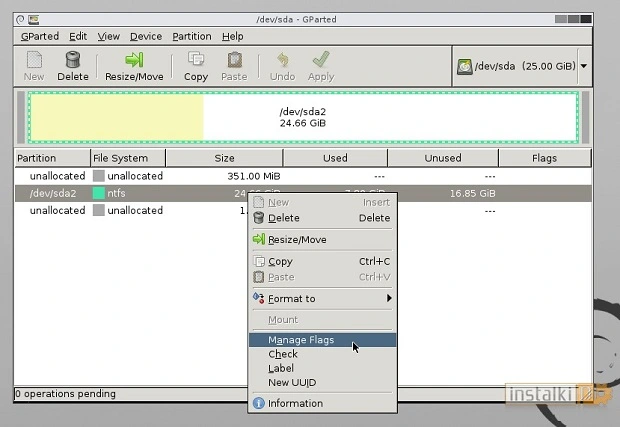Click the Partition column header
620x427 pixels.
(37, 157)
